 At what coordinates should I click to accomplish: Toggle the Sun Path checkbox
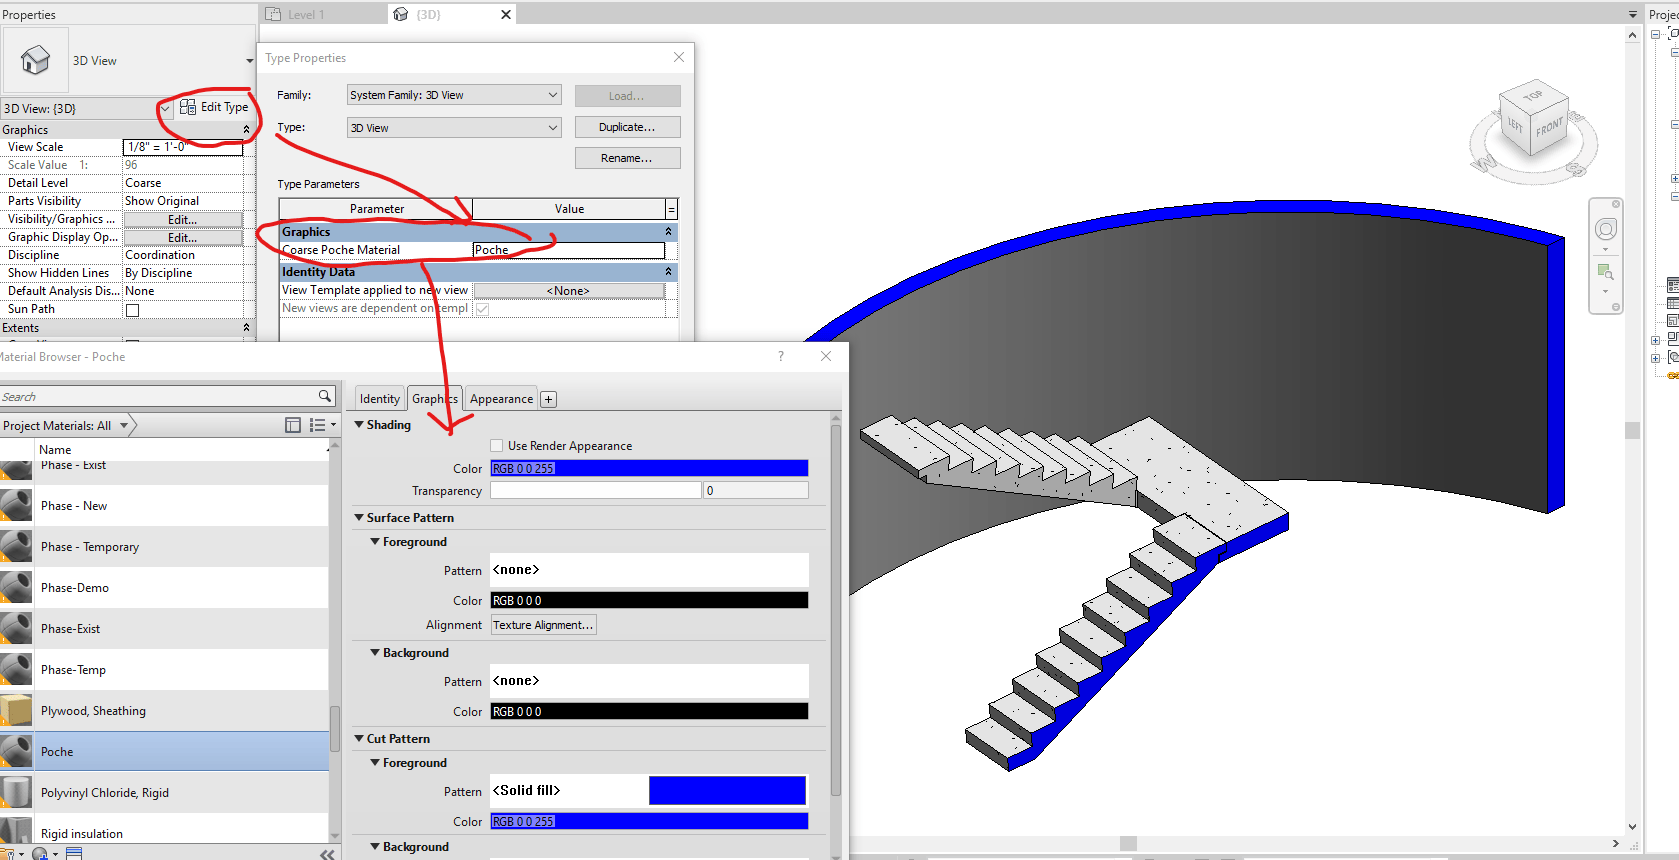[132, 310]
